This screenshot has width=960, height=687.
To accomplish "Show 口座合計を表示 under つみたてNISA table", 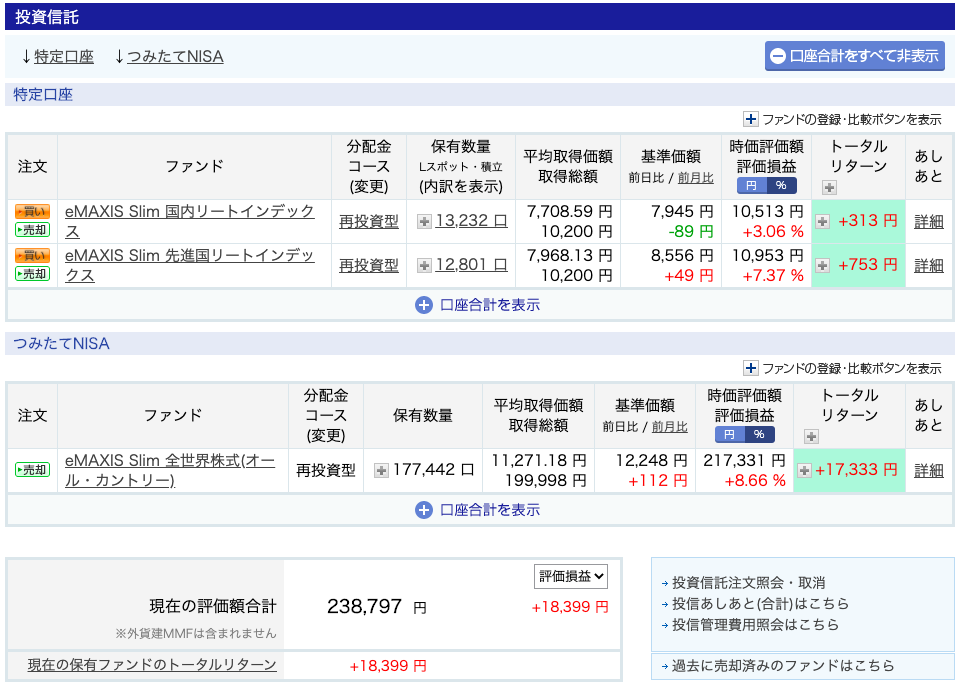I will tap(478, 510).
